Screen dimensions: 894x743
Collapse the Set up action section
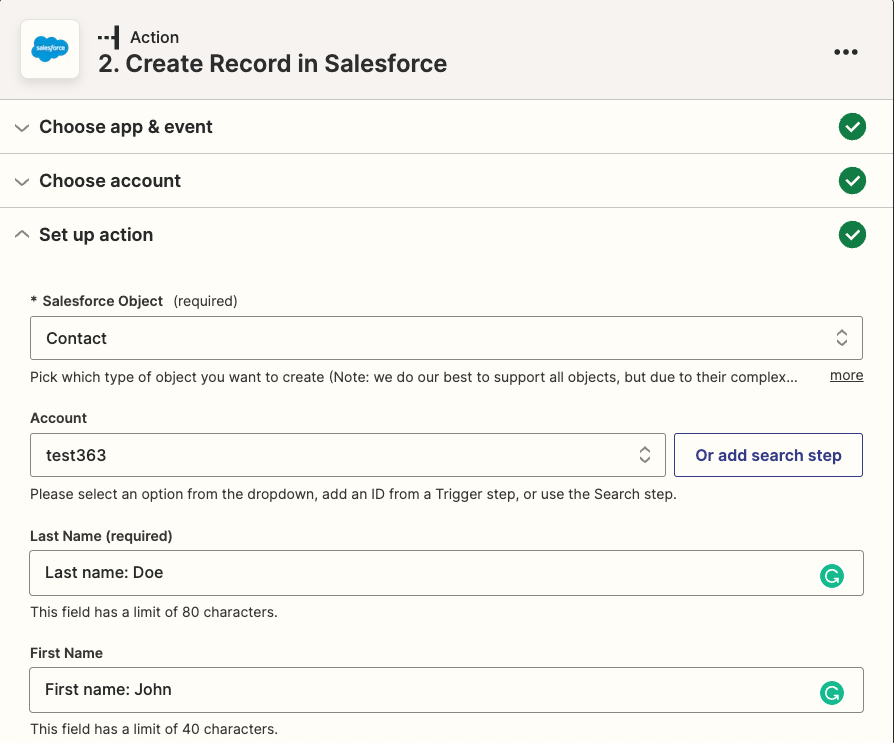point(22,234)
